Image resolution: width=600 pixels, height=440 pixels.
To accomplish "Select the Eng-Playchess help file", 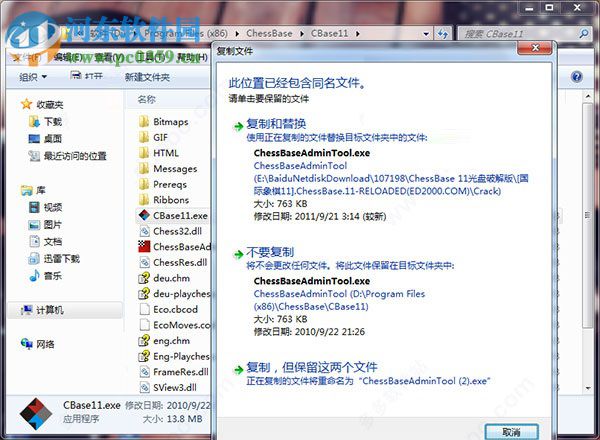I will 175,356.
